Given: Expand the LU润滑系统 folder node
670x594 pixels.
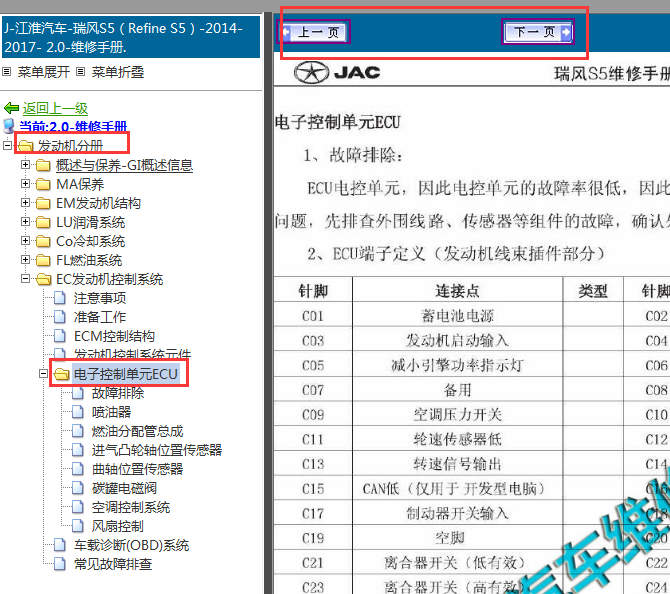Looking at the screenshot, I should (25, 221).
